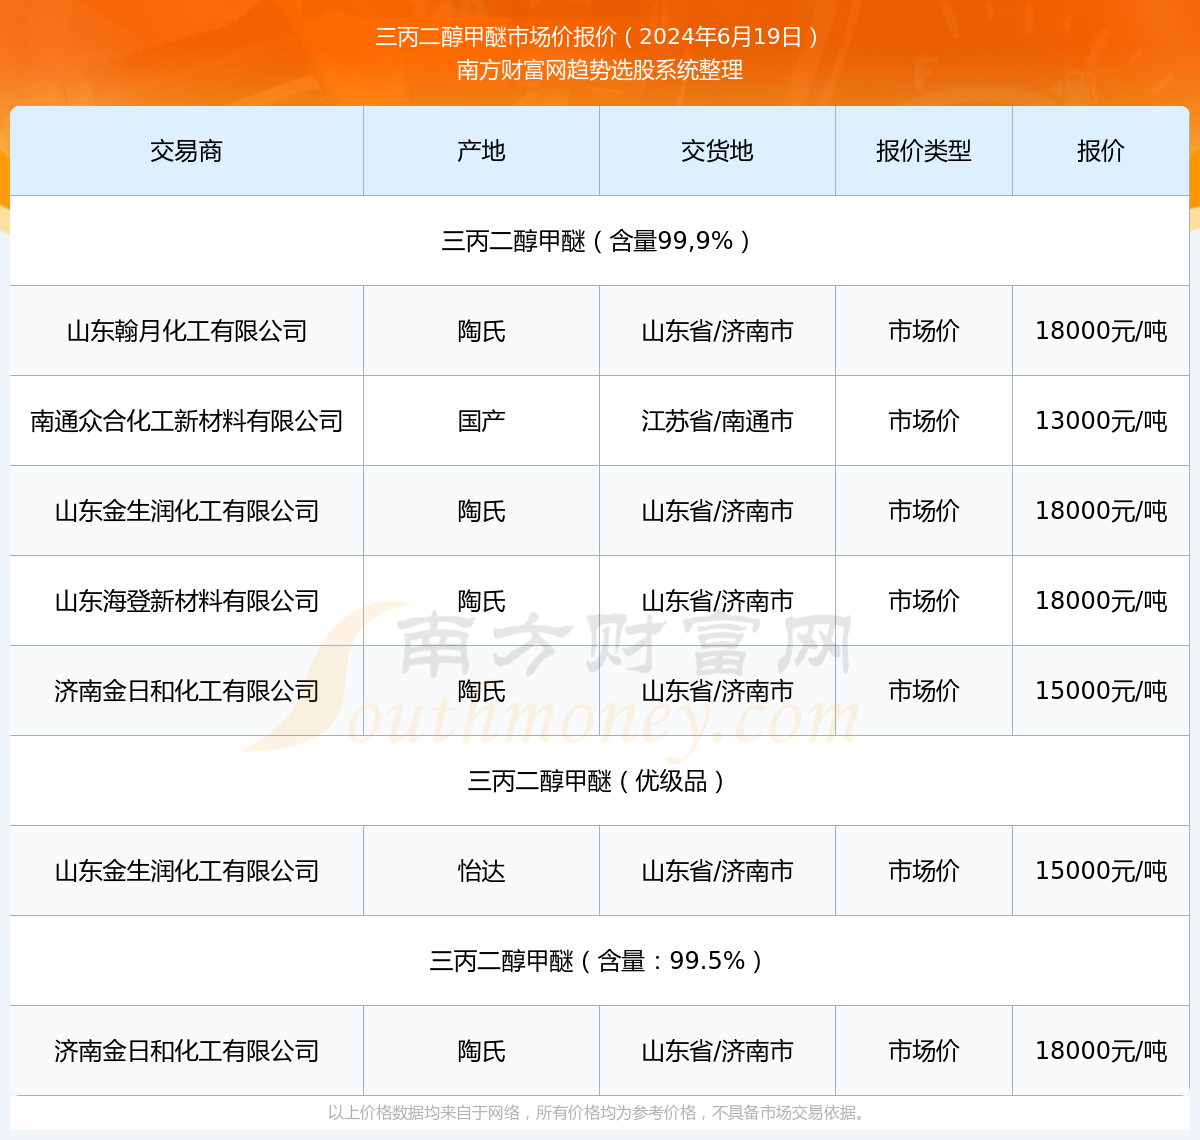Click 市场价 under the 含量：99.5% section
This screenshot has width=1200, height=1140.
coord(924,1051)
